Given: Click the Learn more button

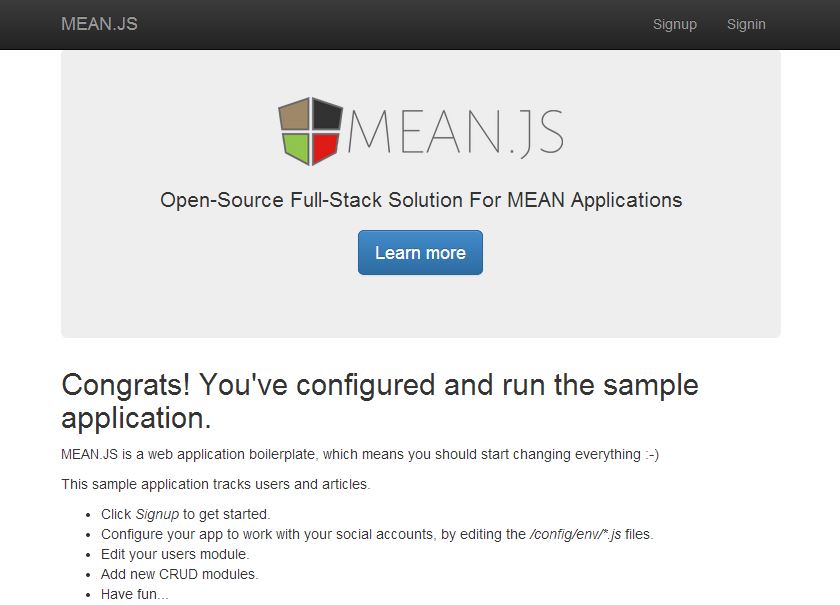Looking at the screenshot, I should (420, 252).
